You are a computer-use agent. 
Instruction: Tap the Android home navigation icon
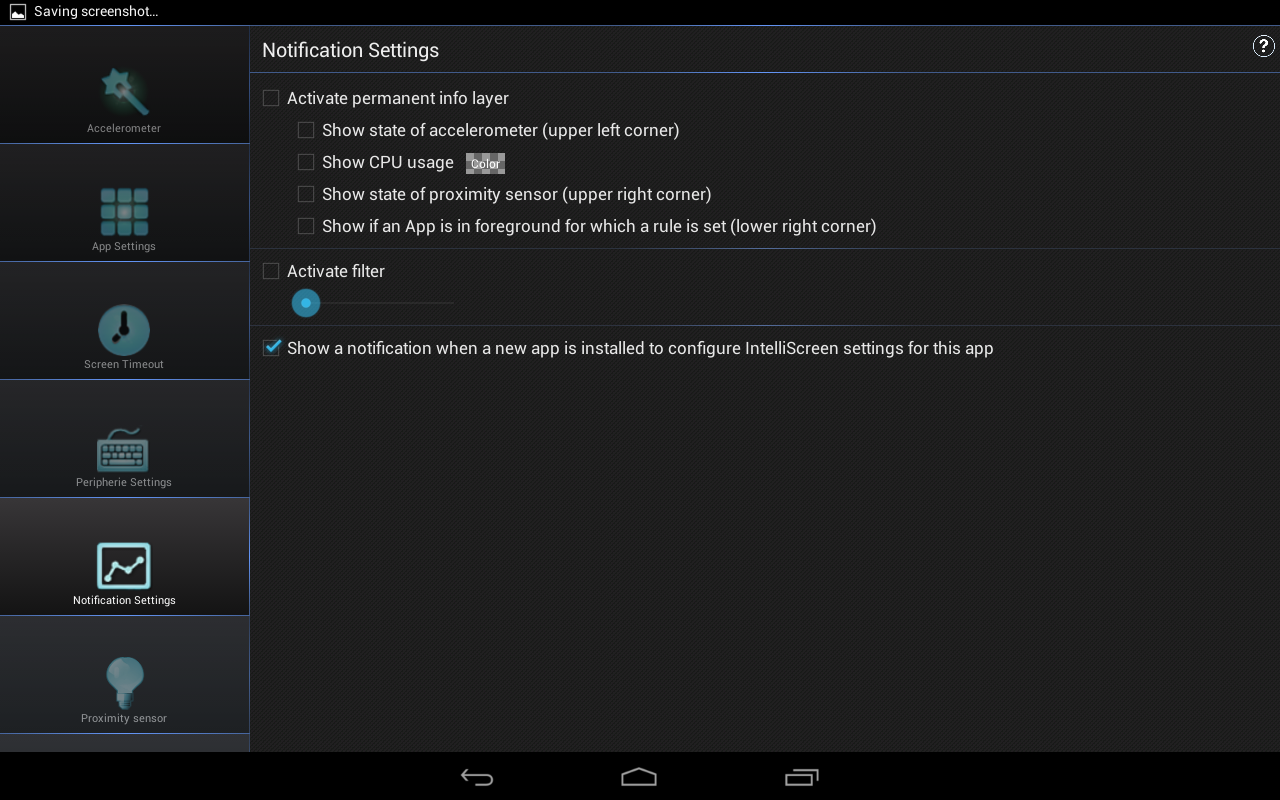coord(639,777)
